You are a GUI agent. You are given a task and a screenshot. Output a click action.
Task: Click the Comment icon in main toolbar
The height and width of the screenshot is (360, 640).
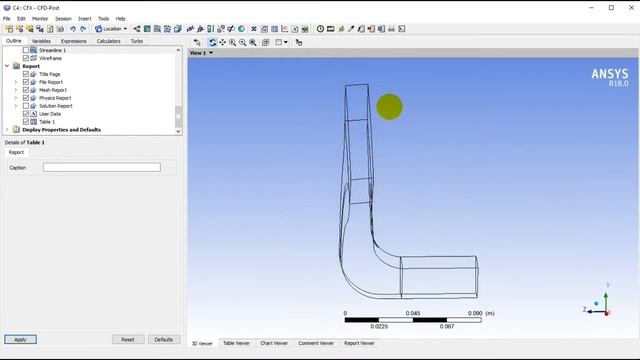point(295,29)
